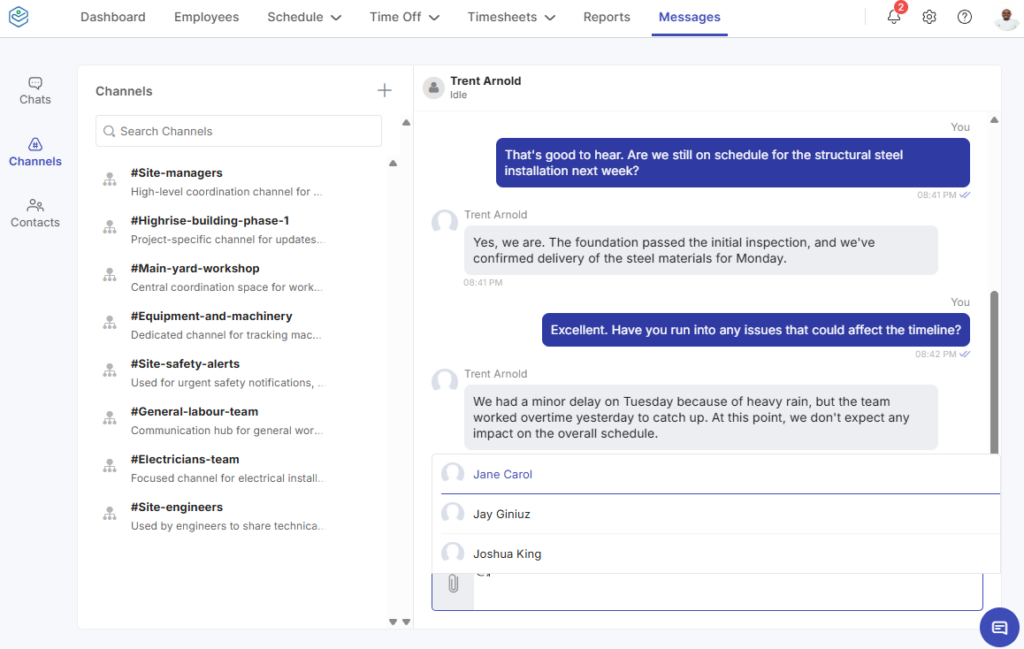Screen dimensions: 1024x649
Task: Click the #Site-safety-alerts channel icon
Action: coord(110,370)
